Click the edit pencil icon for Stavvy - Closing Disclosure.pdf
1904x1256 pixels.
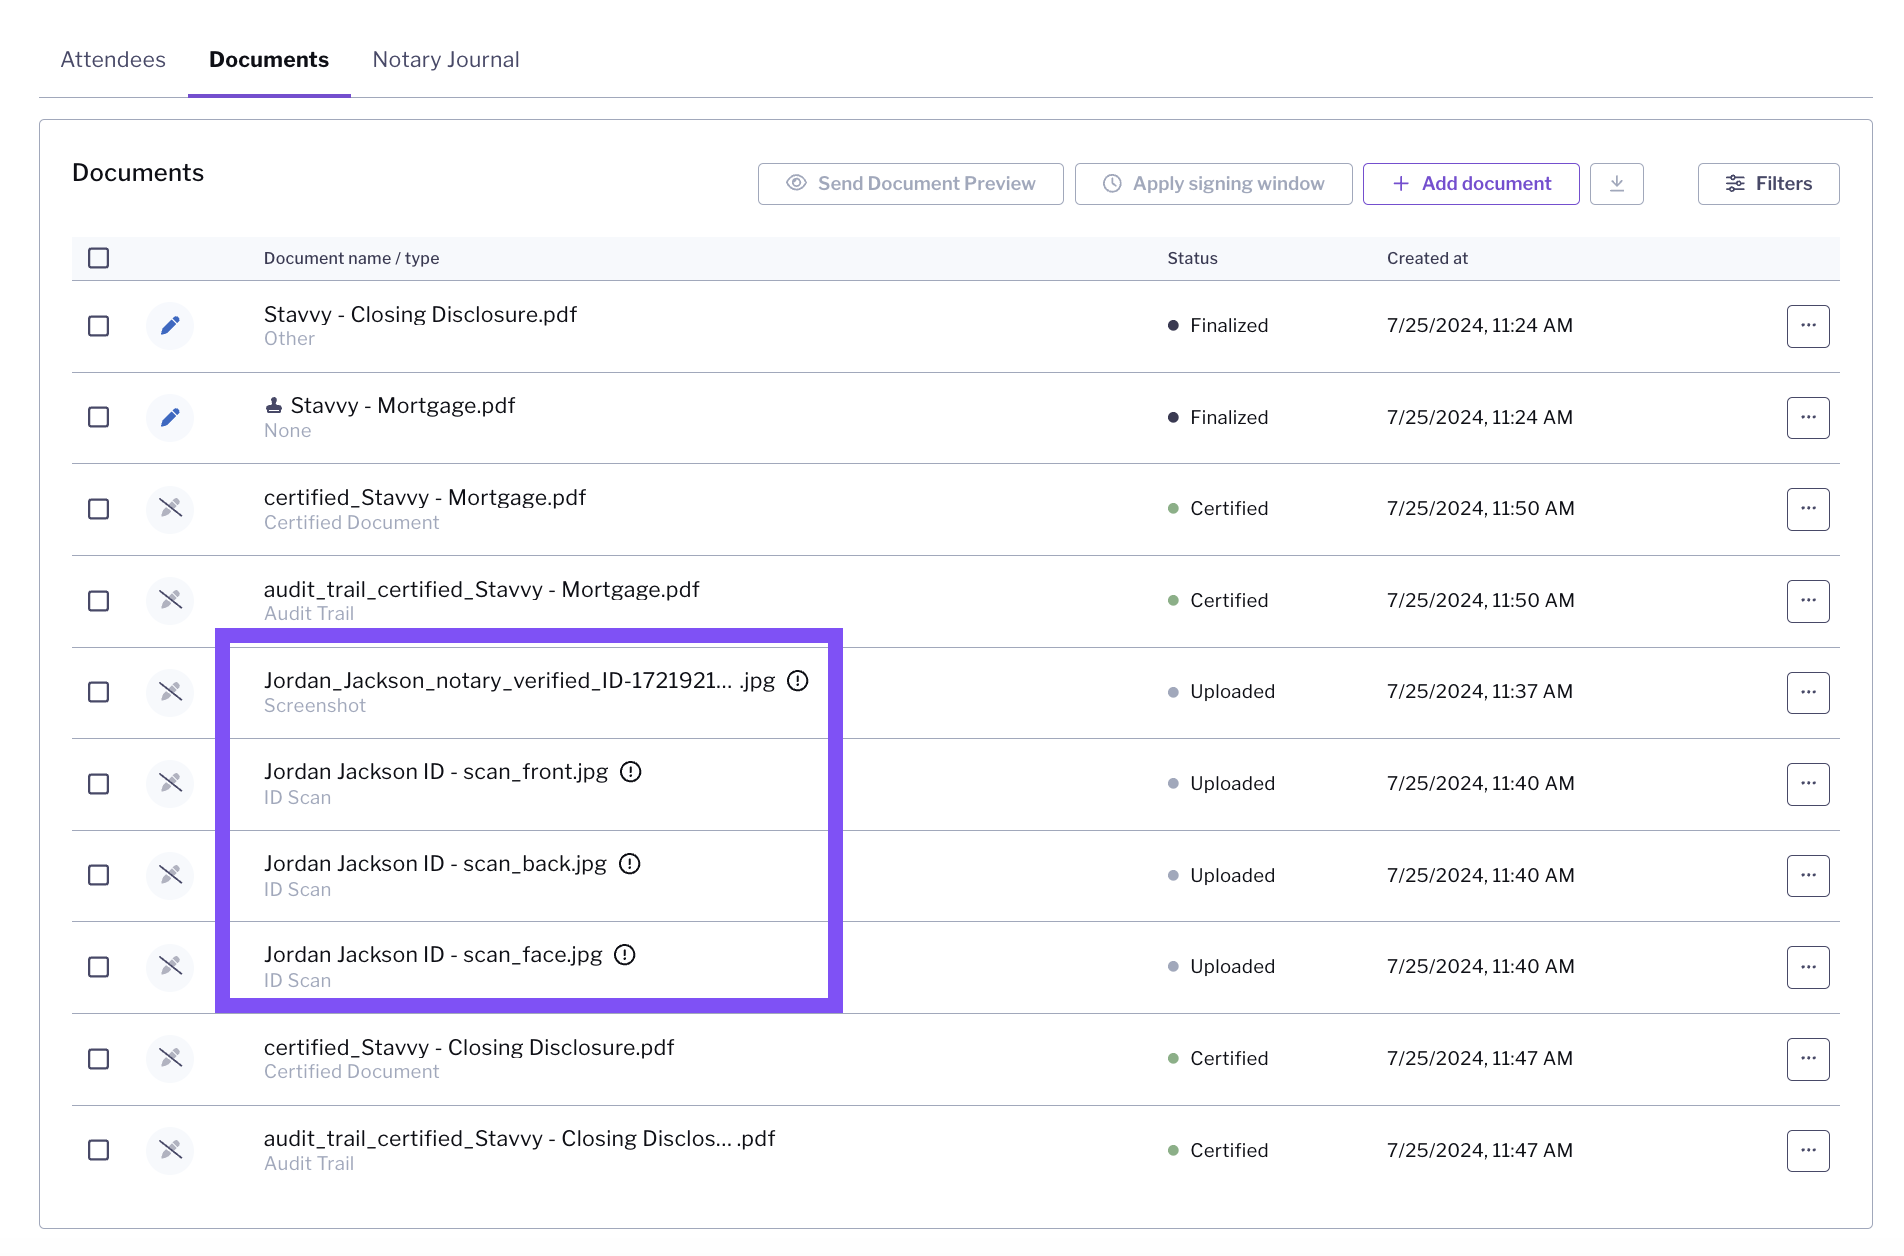(x=170, y=326)
